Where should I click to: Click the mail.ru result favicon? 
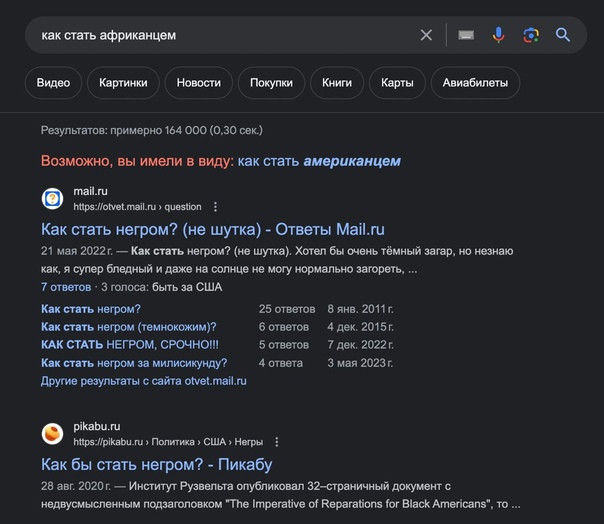pos(52,199)
